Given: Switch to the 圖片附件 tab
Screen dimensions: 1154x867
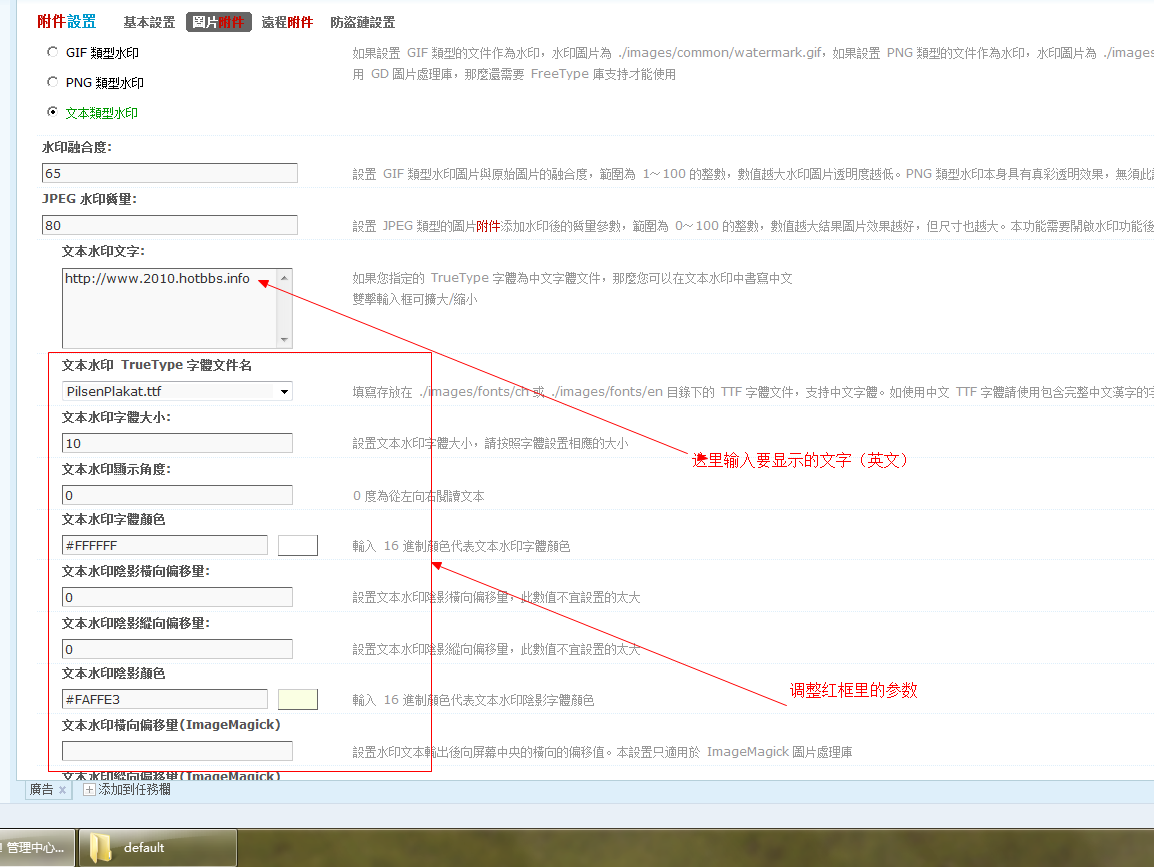Looking at the screenshot, I should coord(219,23).
